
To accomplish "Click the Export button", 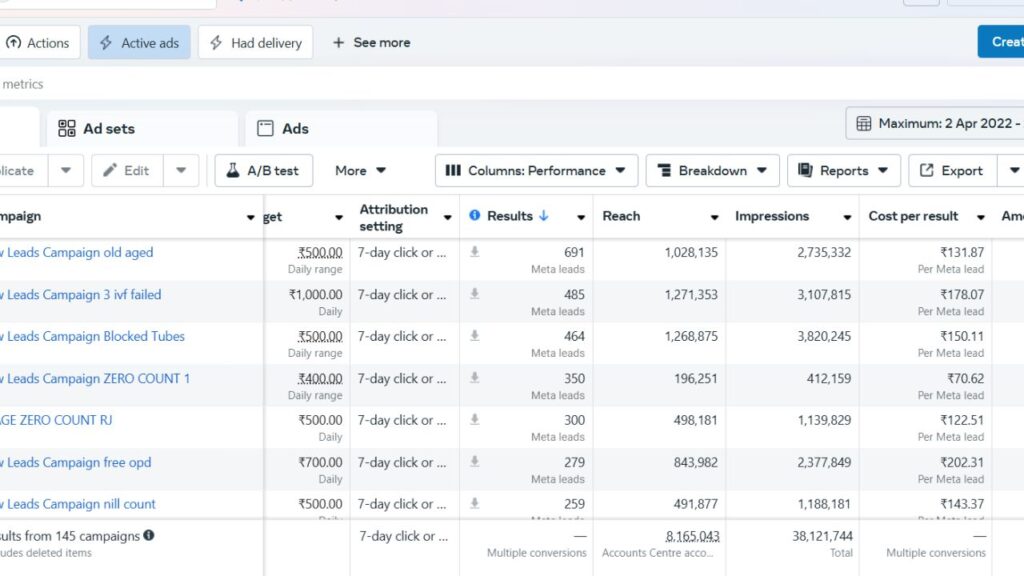I will (x=951, y=171).
